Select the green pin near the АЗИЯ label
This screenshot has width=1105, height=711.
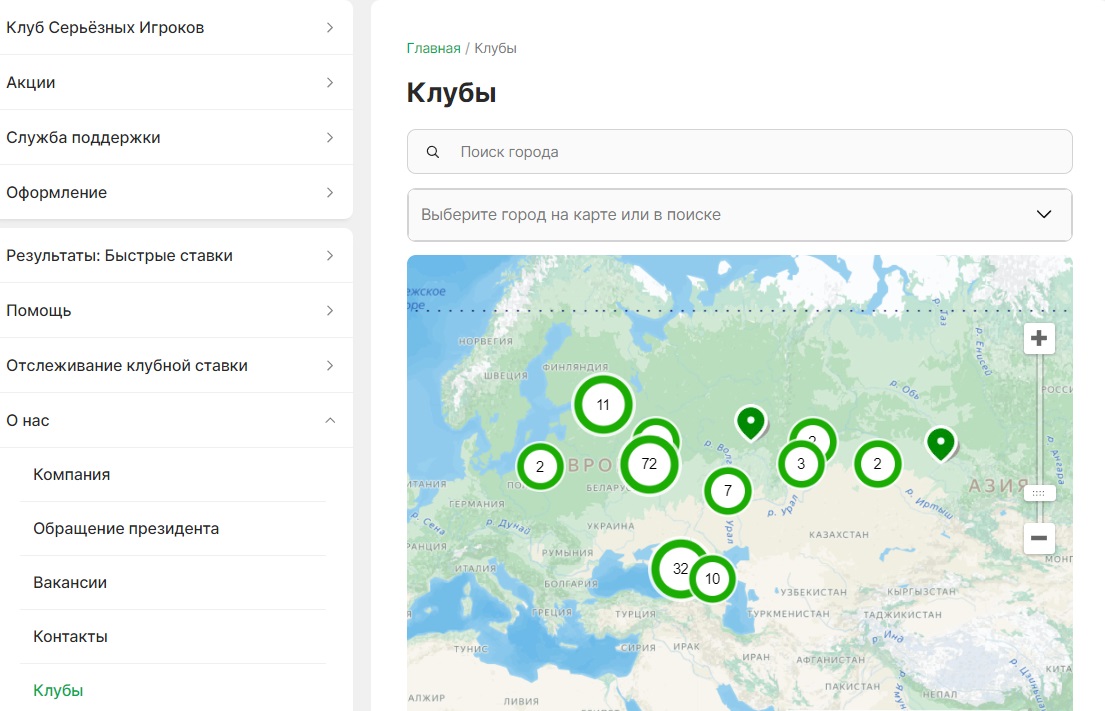941,444
